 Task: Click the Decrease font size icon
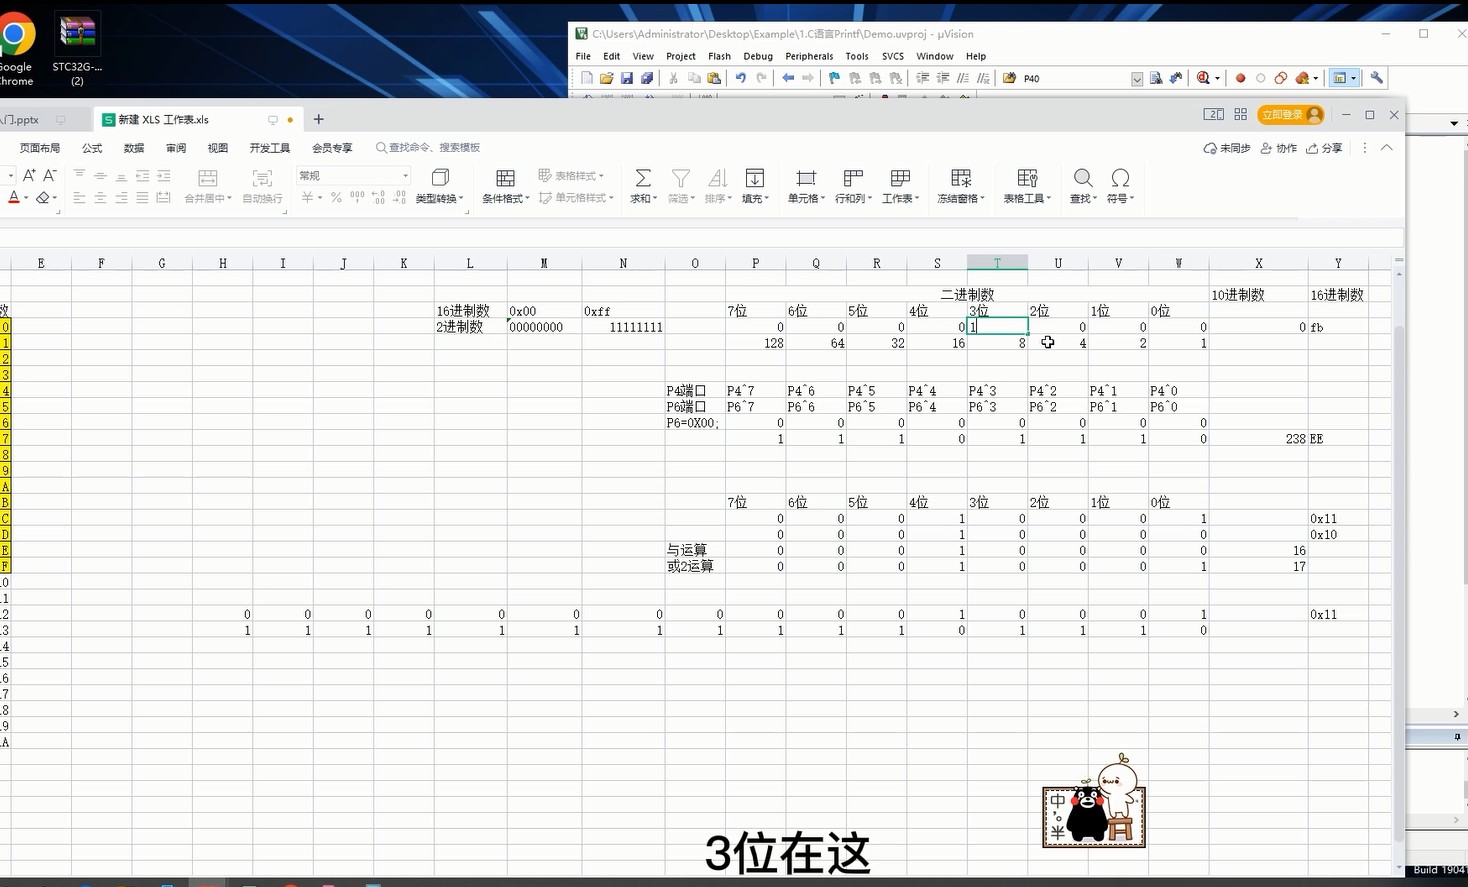click(x=49, y=175)
